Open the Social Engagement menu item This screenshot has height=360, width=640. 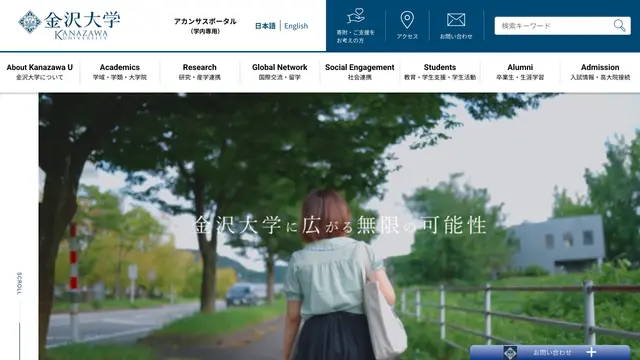click(x=360, y=71)
